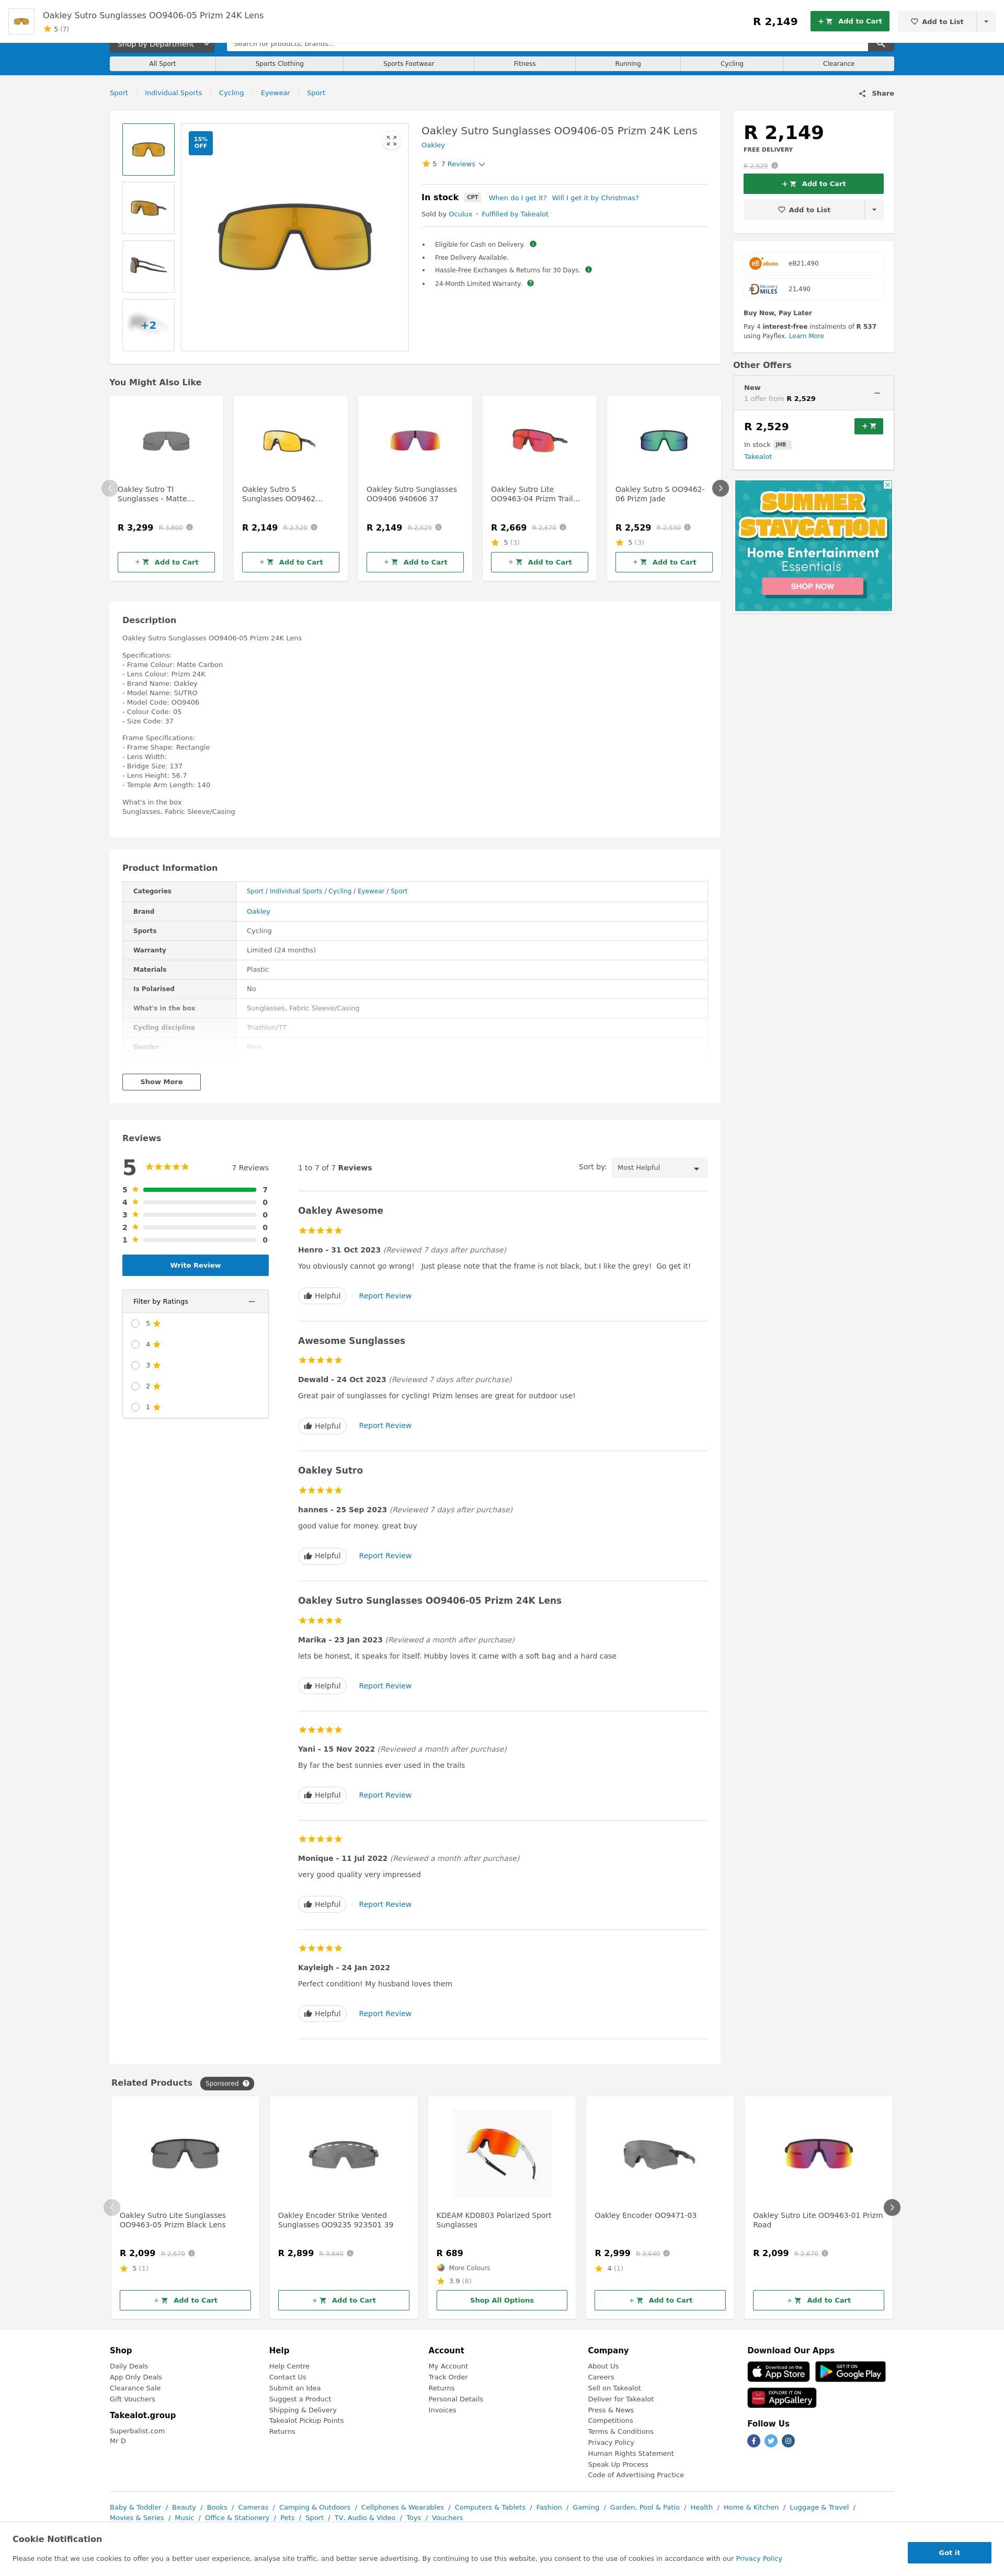Show previous Related Products with the arrow
The width and height of the screenshot is (1004, 2576).
tap(112, 2207)
